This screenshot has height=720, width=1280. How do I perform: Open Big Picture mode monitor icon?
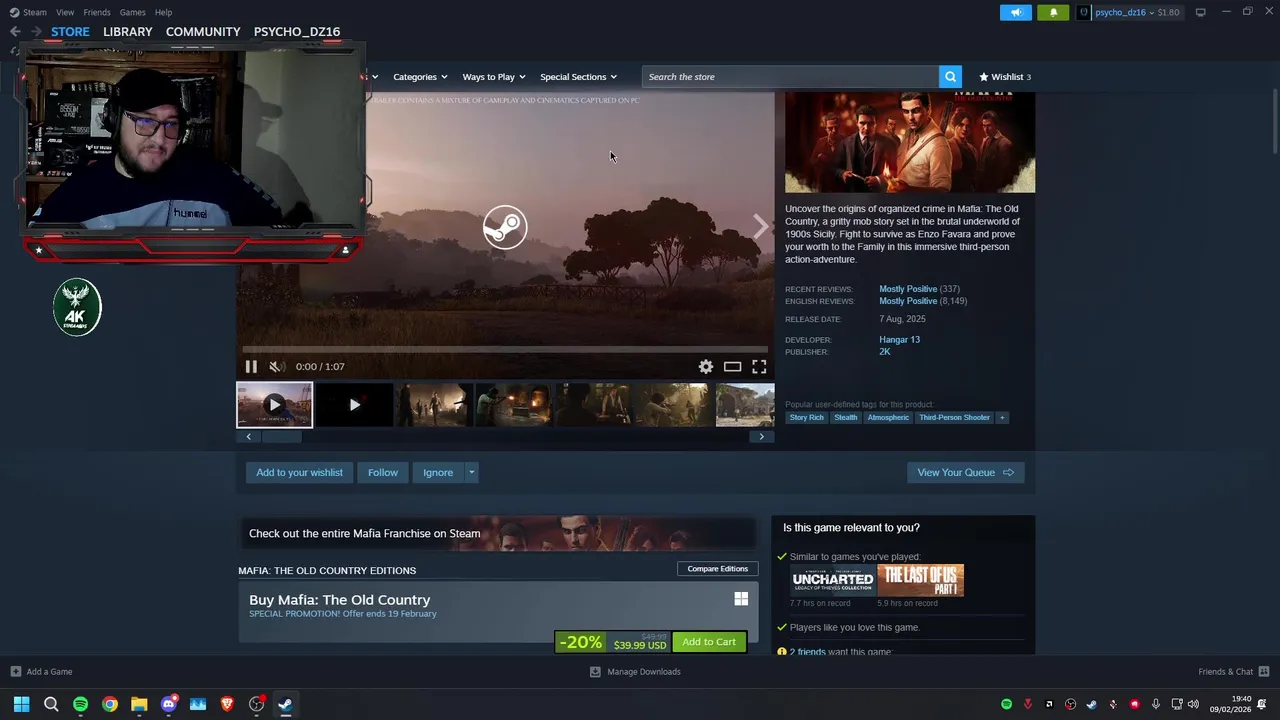[1200, 12]
